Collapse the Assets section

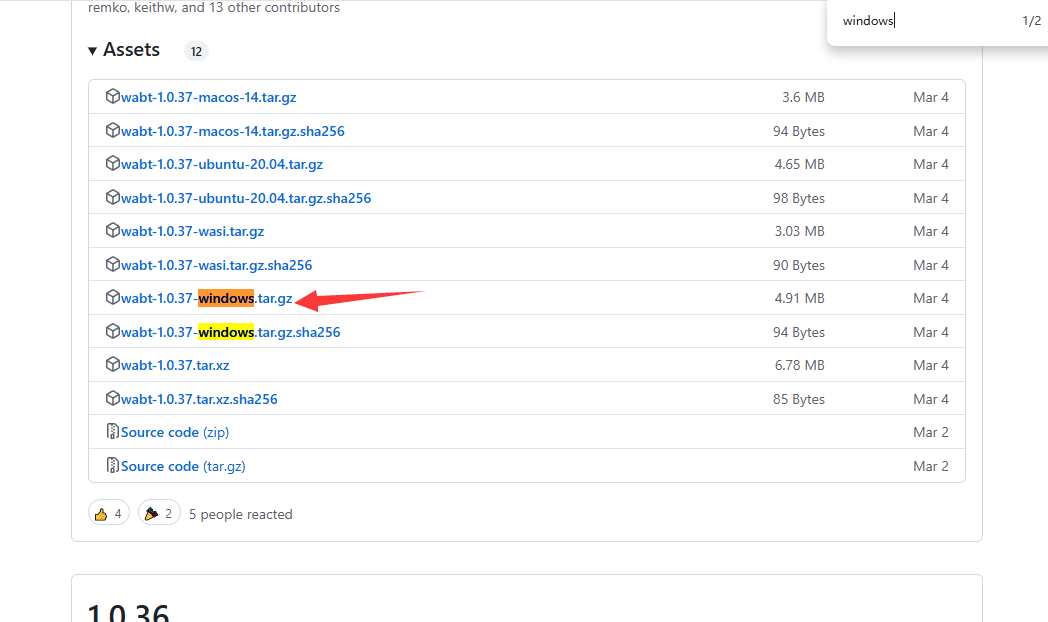click(x=92, y=49)
